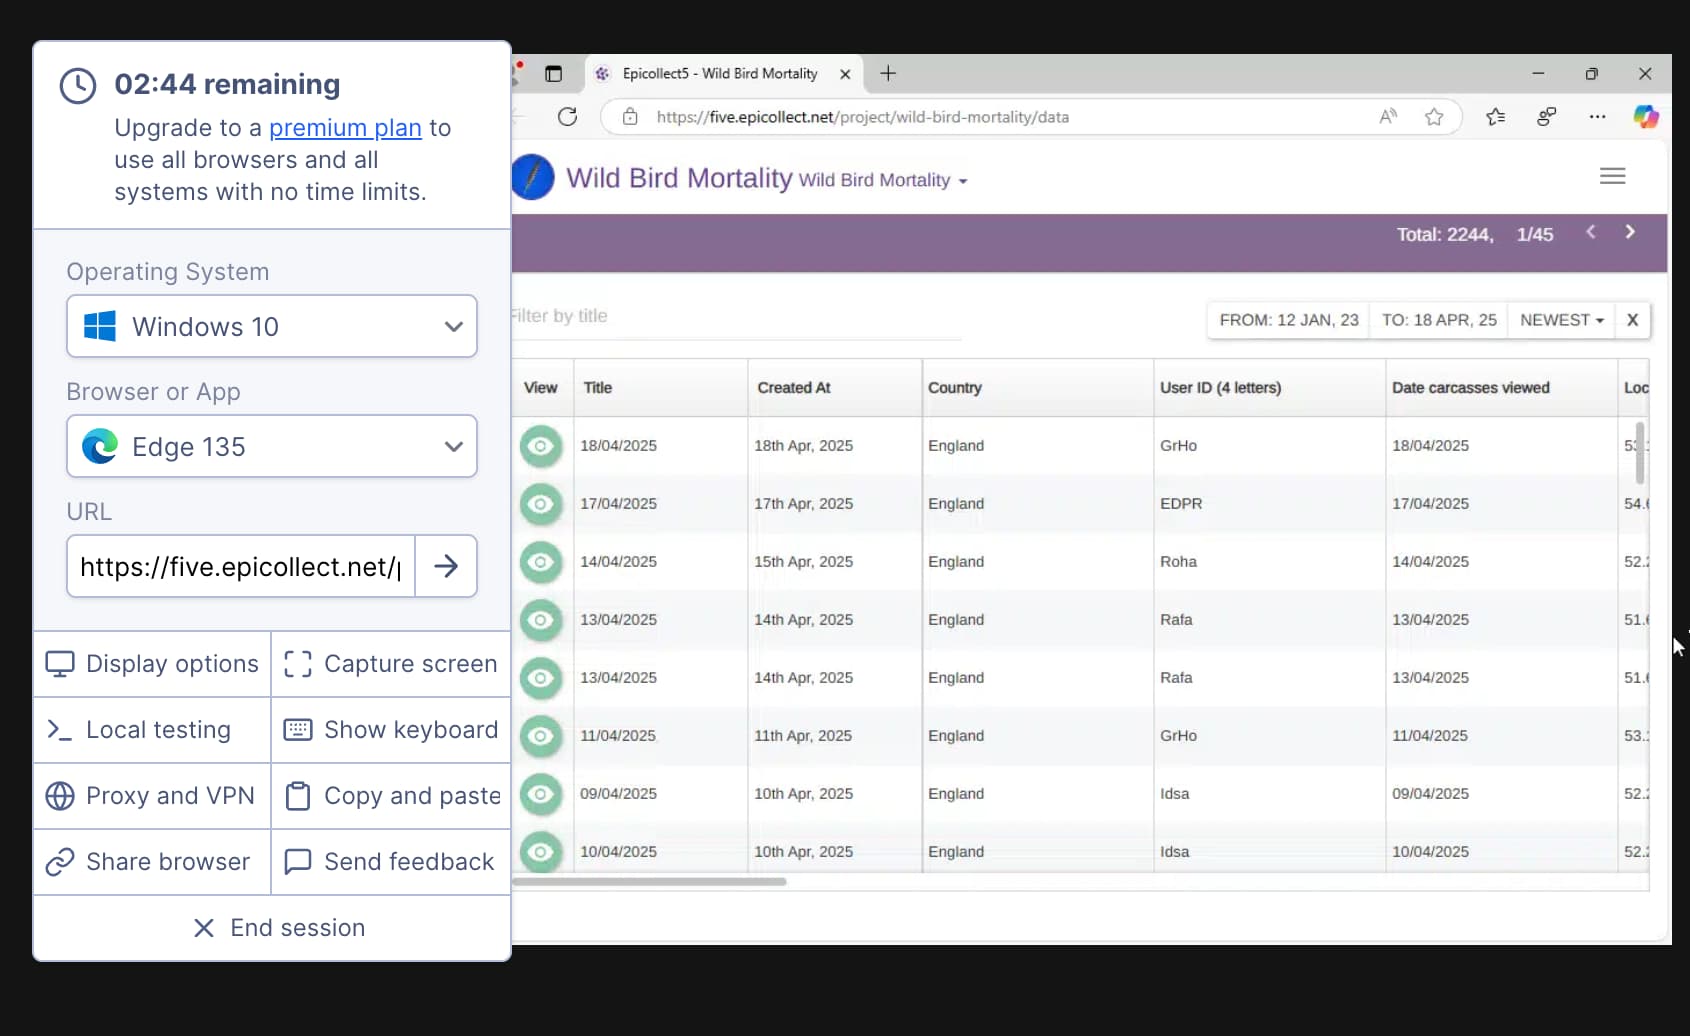
Task: Refresh the Epicollect page in Edge
Action: tap(567, 117)
